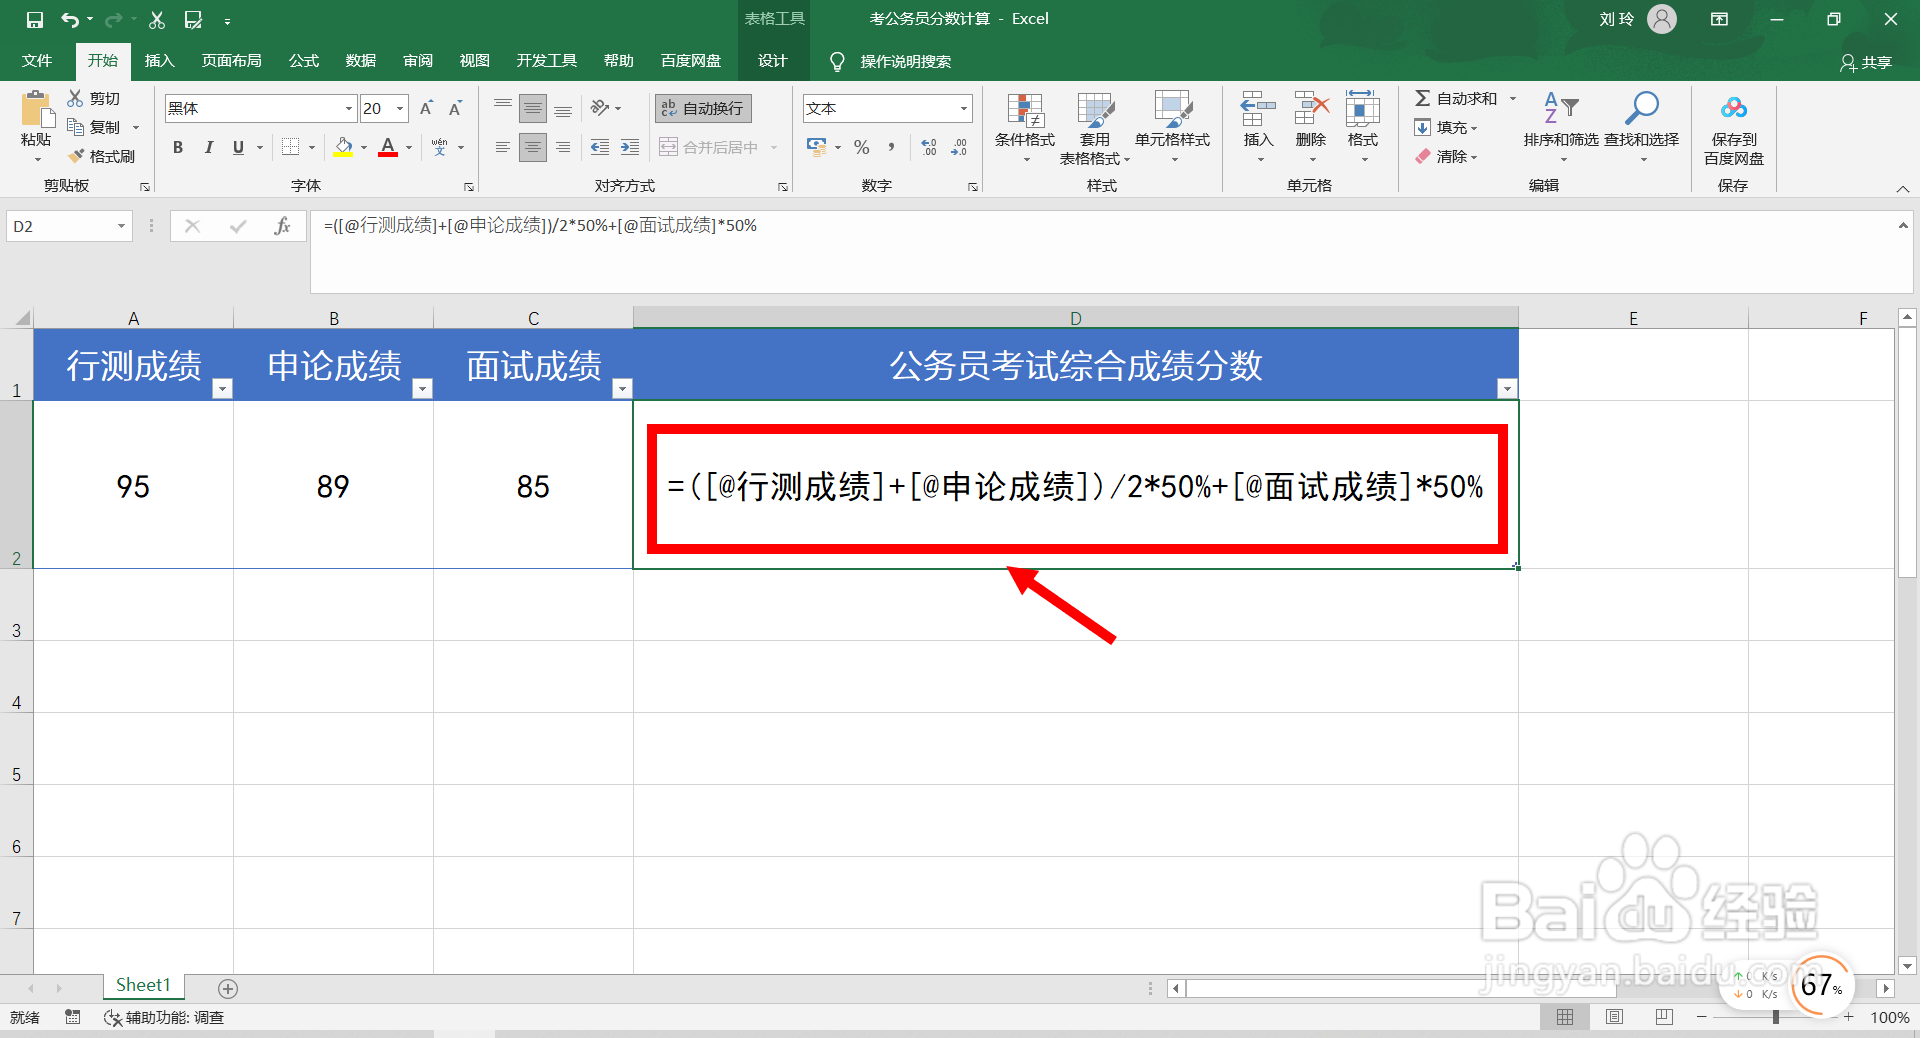The image size is (1928, 1038).
Task: Open the number format dropdown showing 文本
Action: click(x=962, y=108)
